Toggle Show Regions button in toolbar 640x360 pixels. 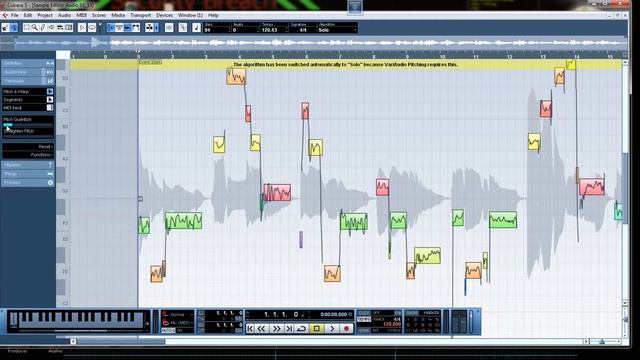pos(136,28)
